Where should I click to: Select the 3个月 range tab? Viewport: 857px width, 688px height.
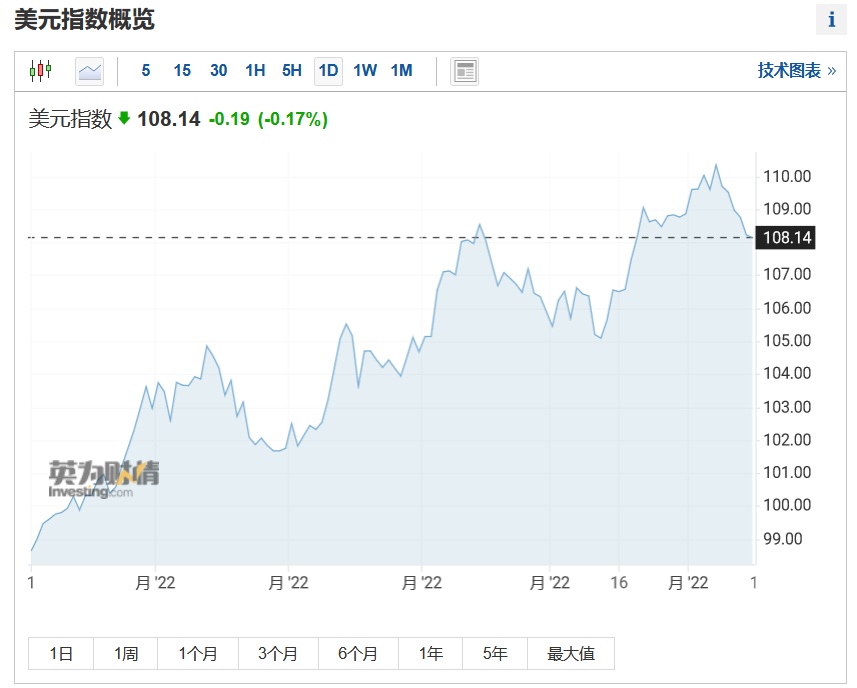pos(278,654)
